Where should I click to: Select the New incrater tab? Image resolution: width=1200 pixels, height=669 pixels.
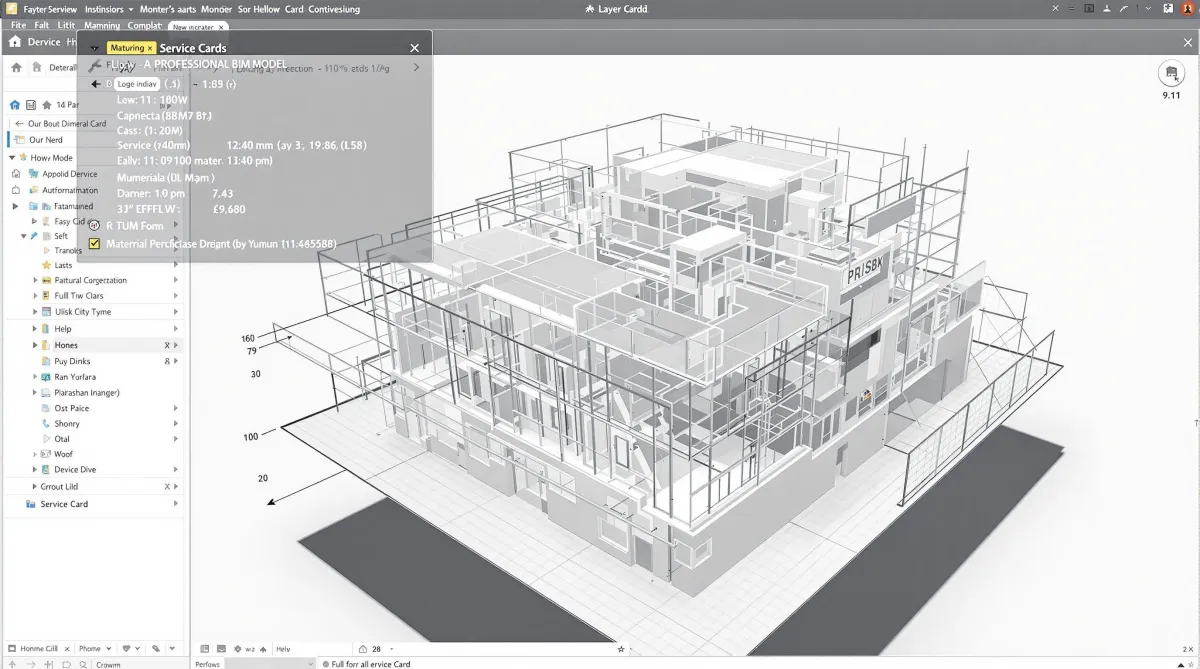click(198, 27)
